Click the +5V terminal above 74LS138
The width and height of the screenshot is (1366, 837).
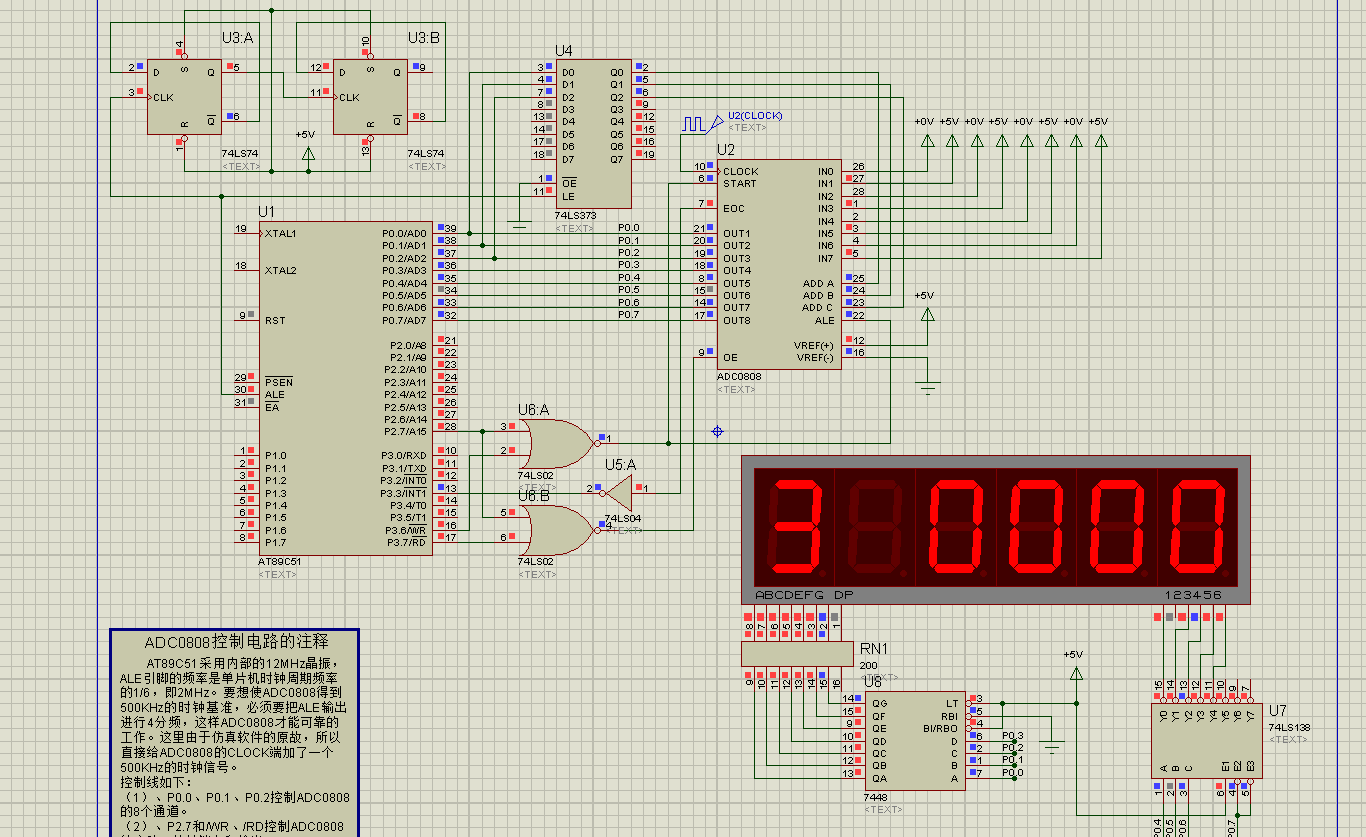1076,672
